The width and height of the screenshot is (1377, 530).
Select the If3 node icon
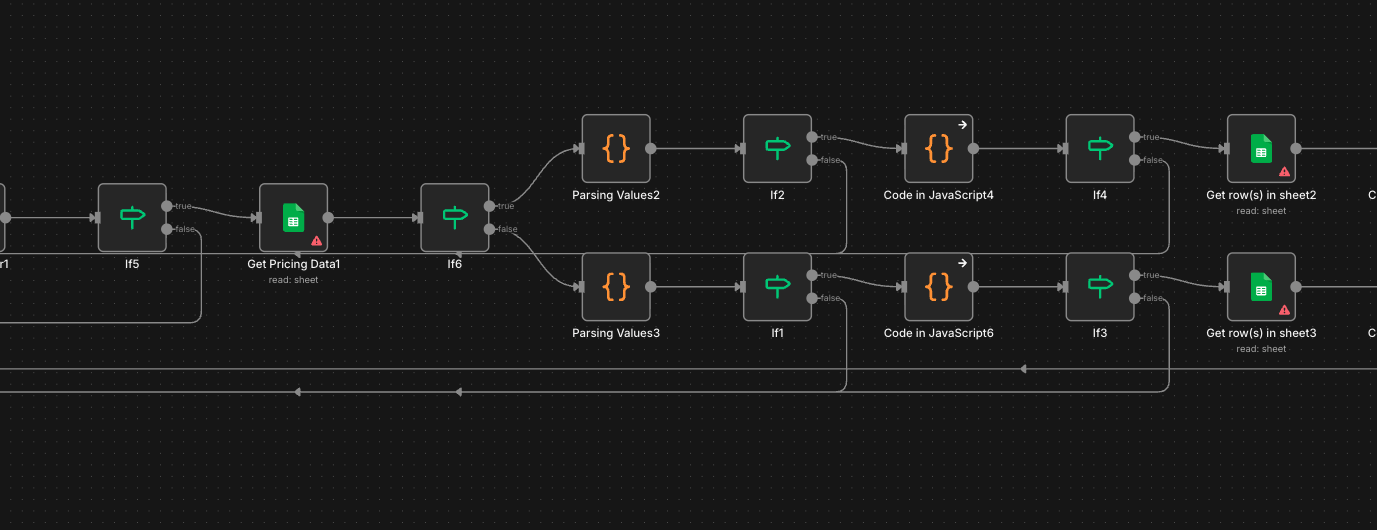(x=1100, y=286)
